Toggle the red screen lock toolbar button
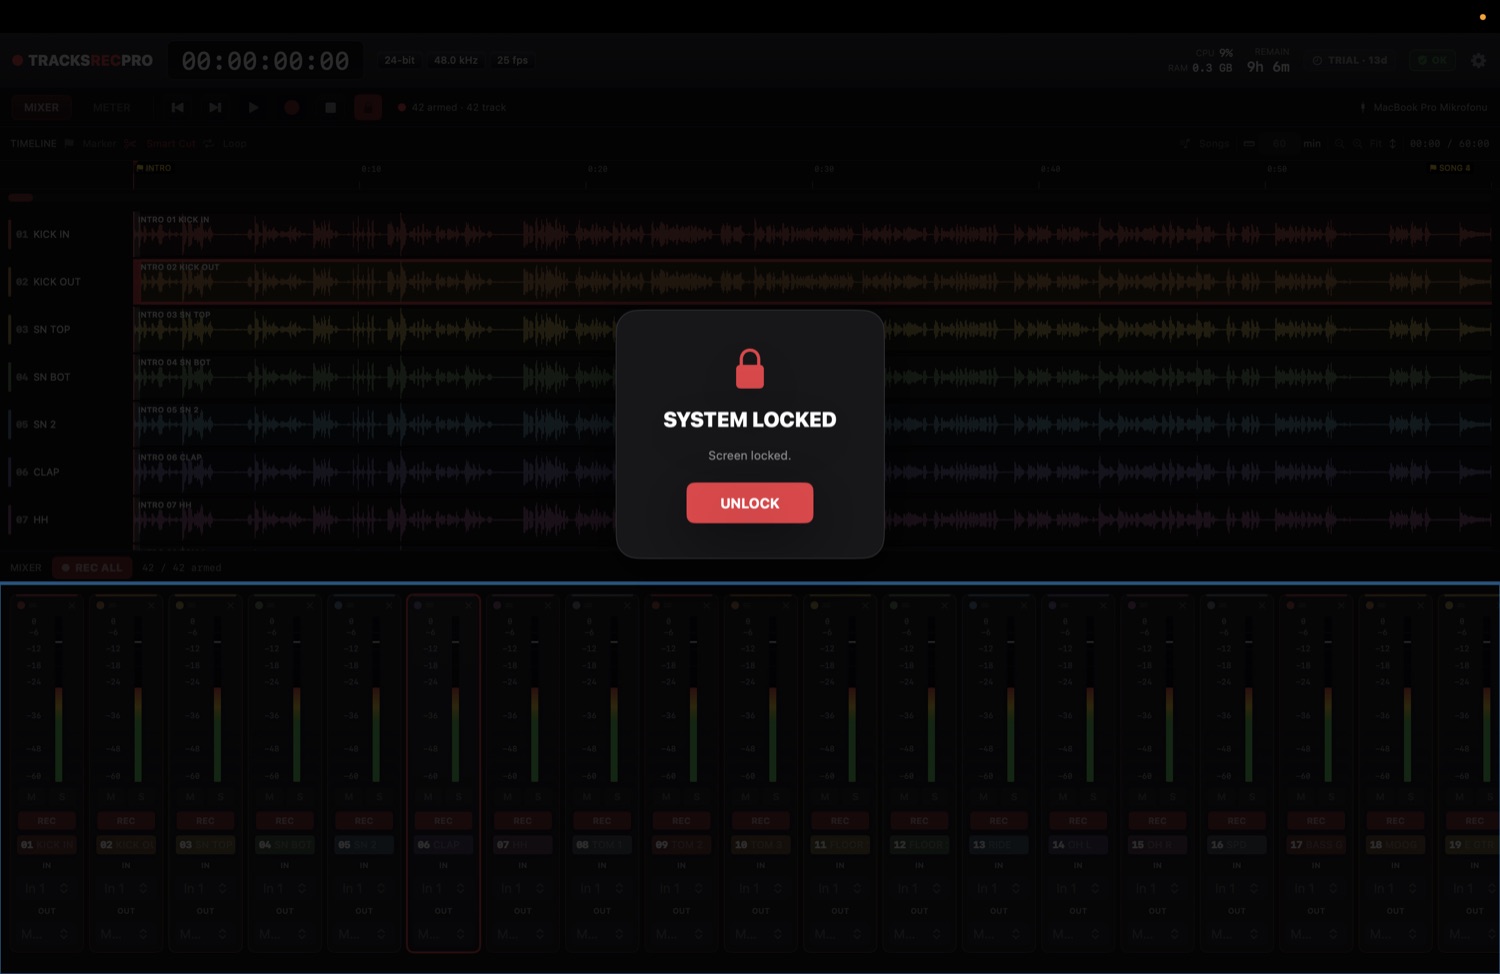This screenshot has width=1500, height=974. pos(368,107)
